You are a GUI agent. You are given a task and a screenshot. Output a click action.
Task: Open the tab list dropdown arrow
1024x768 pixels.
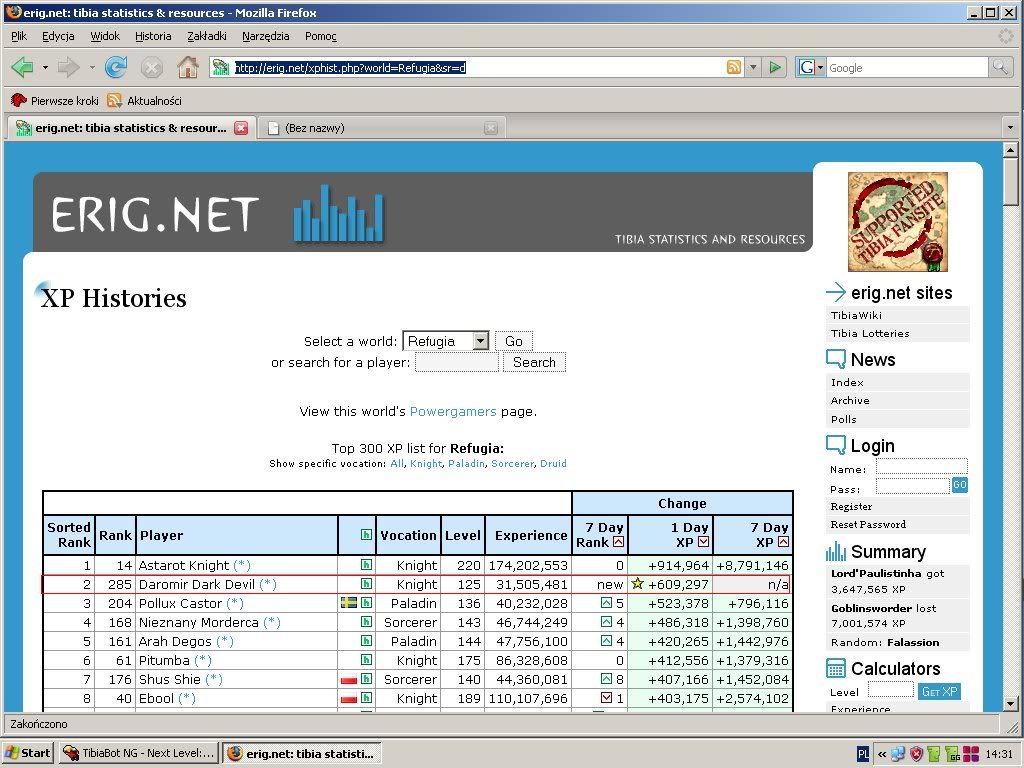[x=1010, y=128]
